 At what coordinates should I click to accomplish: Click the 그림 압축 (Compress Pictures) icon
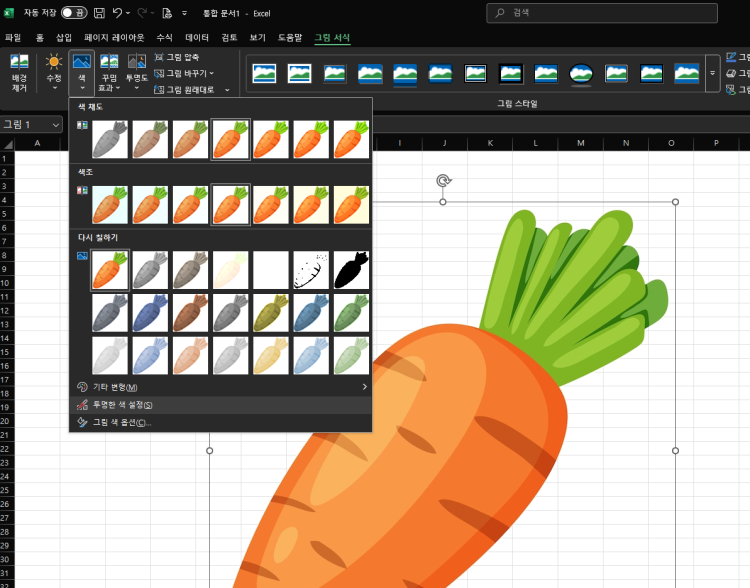(160, 58)
